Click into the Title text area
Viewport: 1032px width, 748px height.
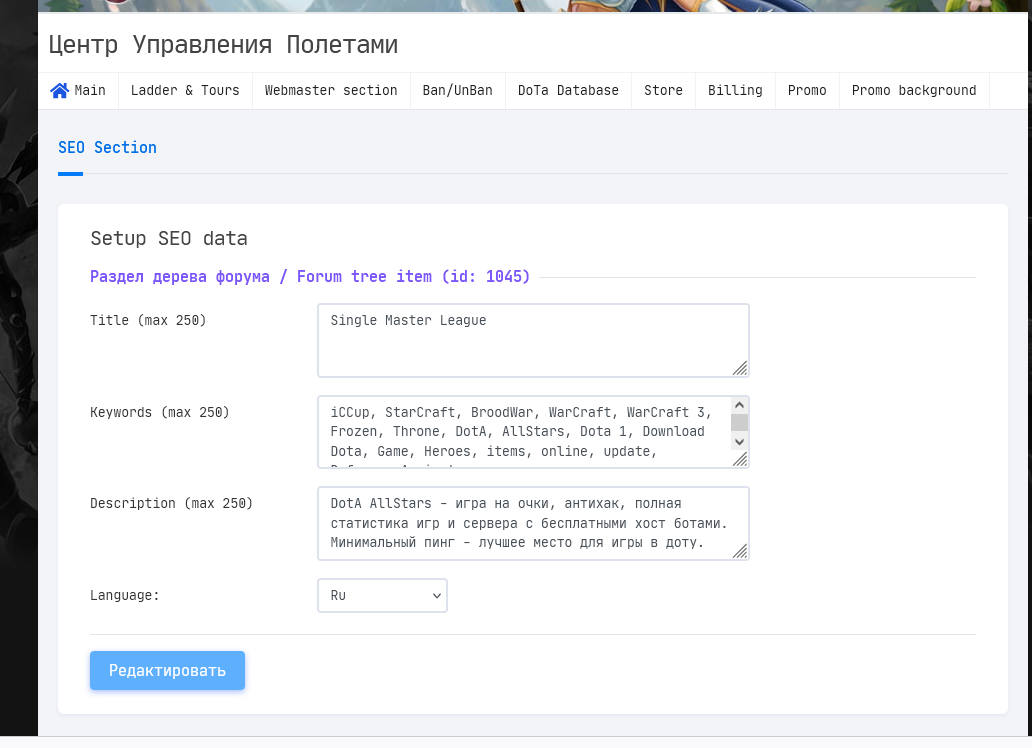[x=533, y=340]
